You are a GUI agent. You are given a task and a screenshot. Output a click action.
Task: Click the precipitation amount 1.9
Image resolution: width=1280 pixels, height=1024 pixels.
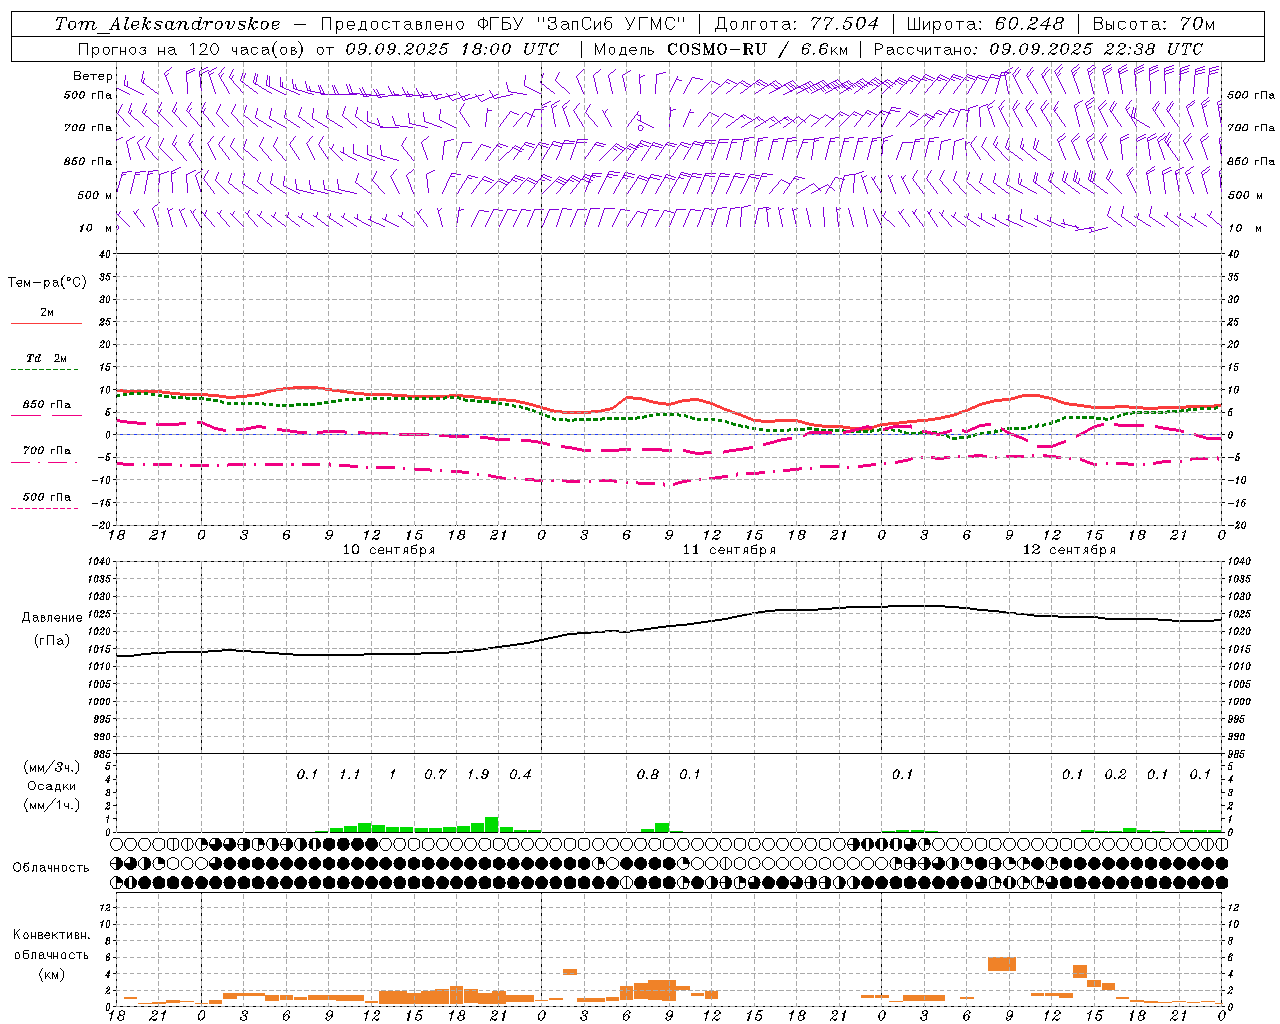coord(478,775)
